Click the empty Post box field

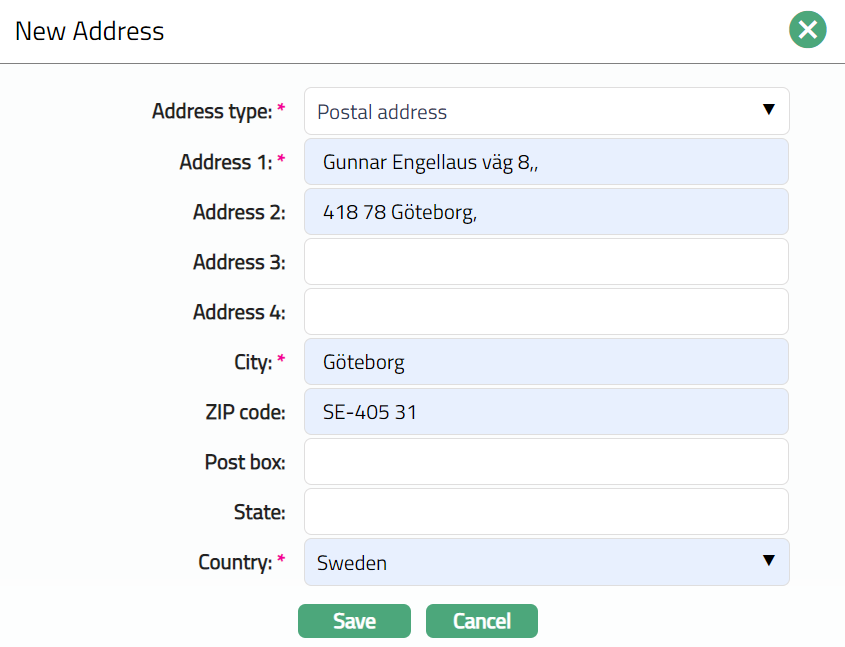546,462
